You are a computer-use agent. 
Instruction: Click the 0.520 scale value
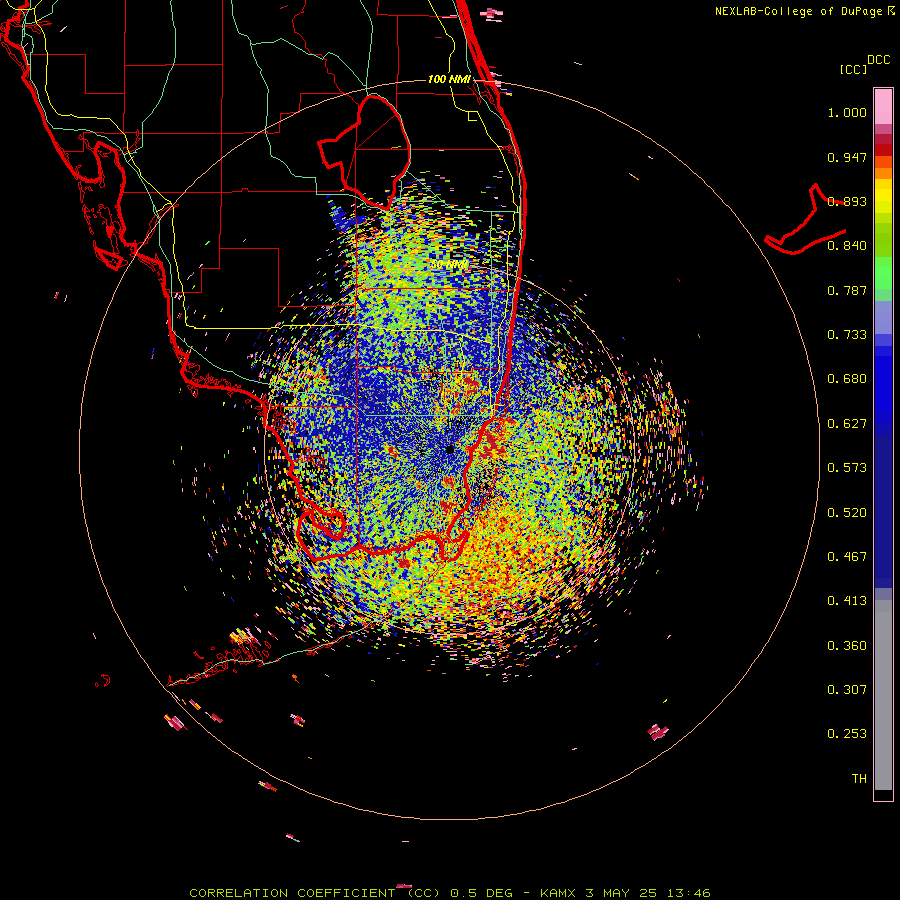click(x=847, y=513)
